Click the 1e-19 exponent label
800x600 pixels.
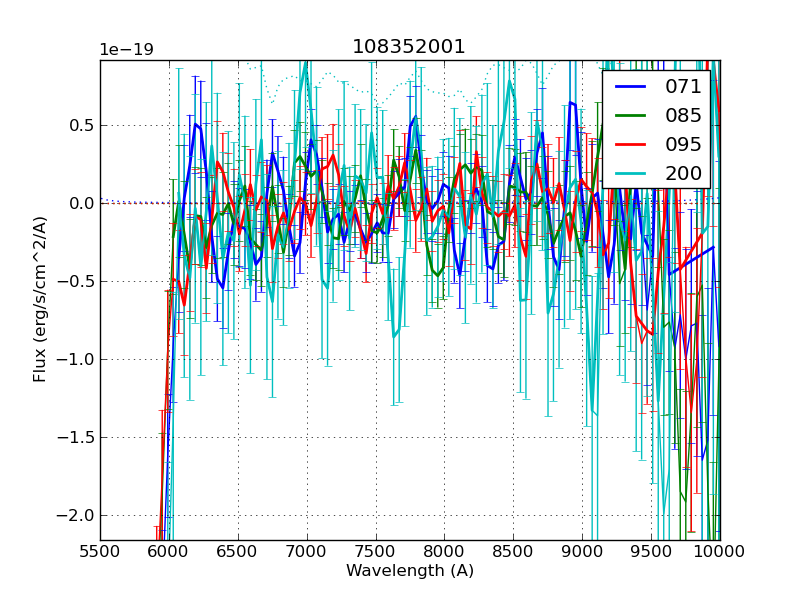point(126,50)
